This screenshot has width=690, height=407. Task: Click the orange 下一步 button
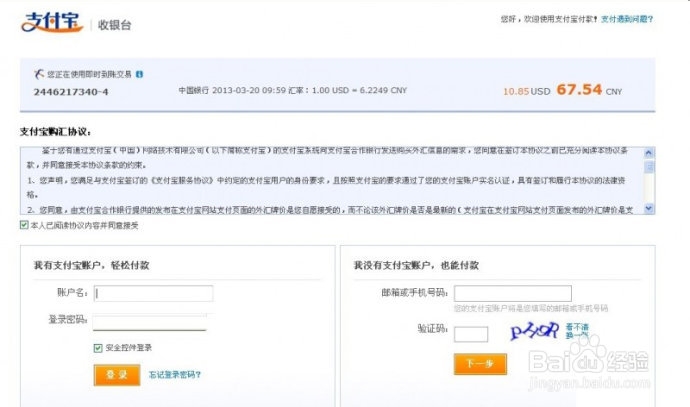[x=480, y=364]
